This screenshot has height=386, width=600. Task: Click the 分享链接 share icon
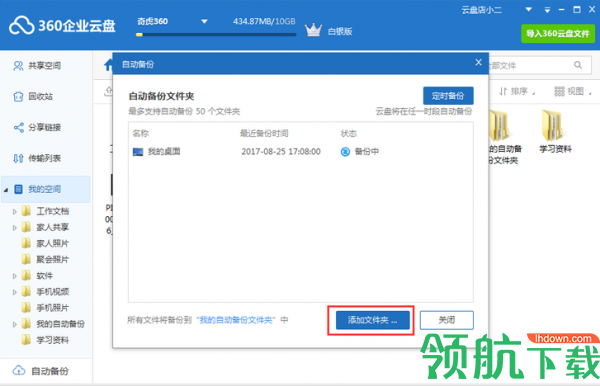coord(18,127)
